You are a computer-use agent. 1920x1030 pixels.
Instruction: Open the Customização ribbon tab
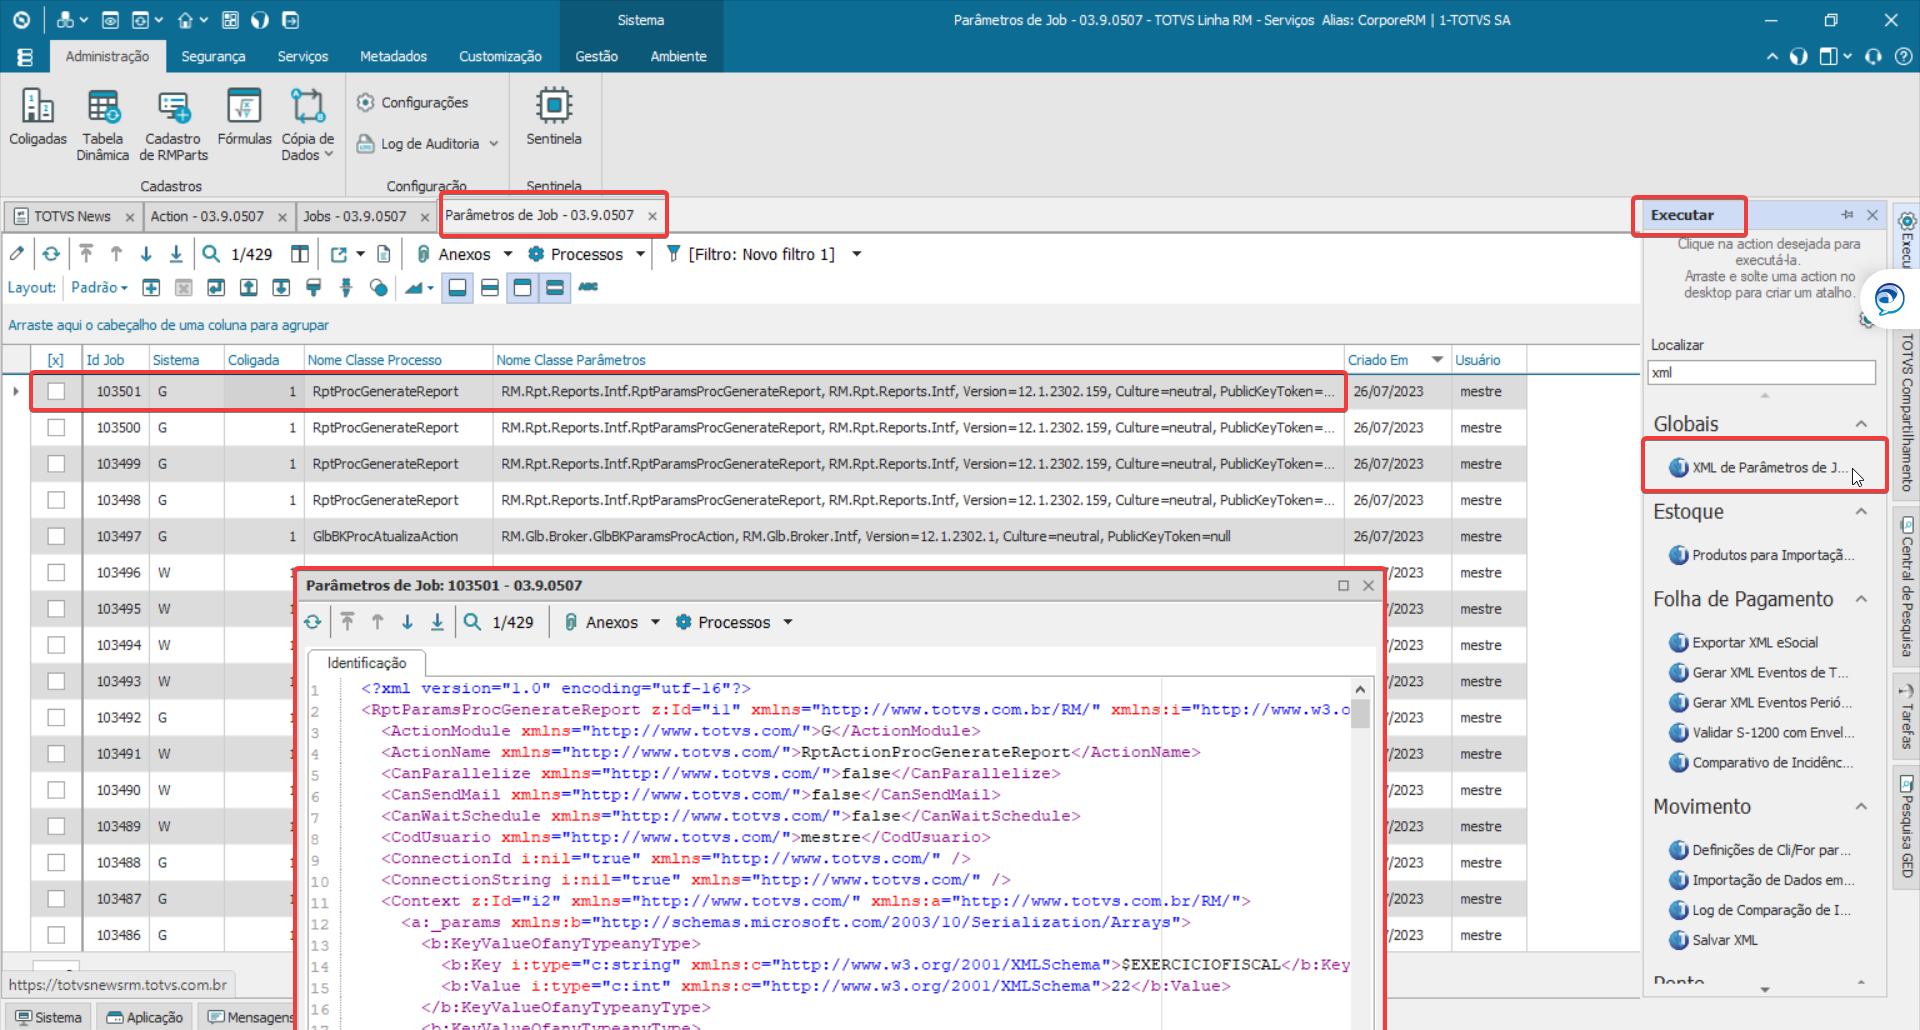pos(500,56)
